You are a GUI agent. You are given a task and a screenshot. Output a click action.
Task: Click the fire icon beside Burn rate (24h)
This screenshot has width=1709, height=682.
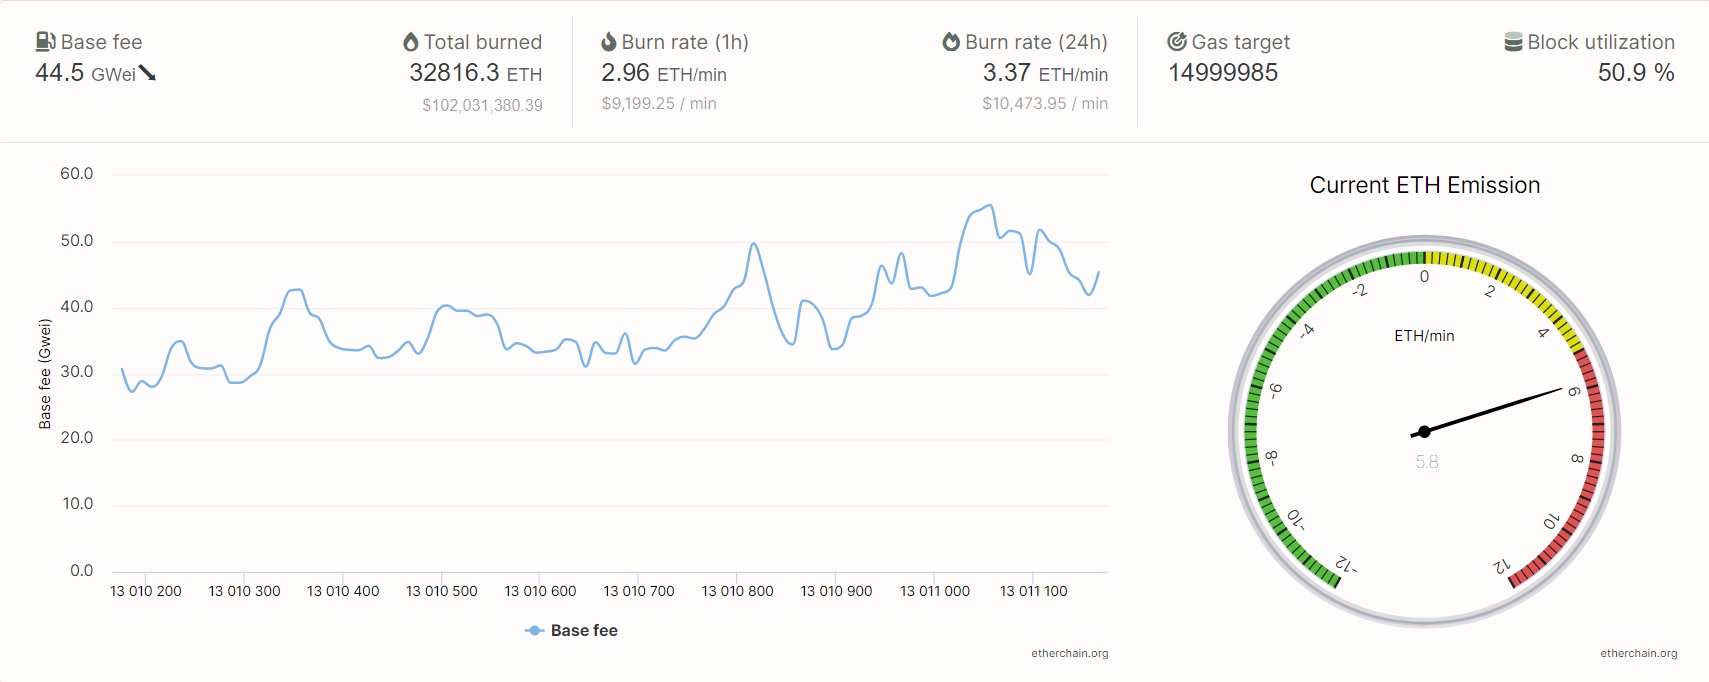[x=951, y=42]
